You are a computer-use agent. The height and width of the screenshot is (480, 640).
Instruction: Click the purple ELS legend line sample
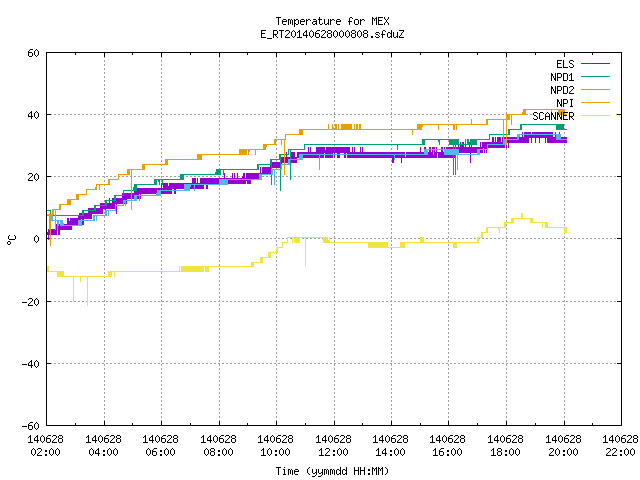tap(595, 64)
